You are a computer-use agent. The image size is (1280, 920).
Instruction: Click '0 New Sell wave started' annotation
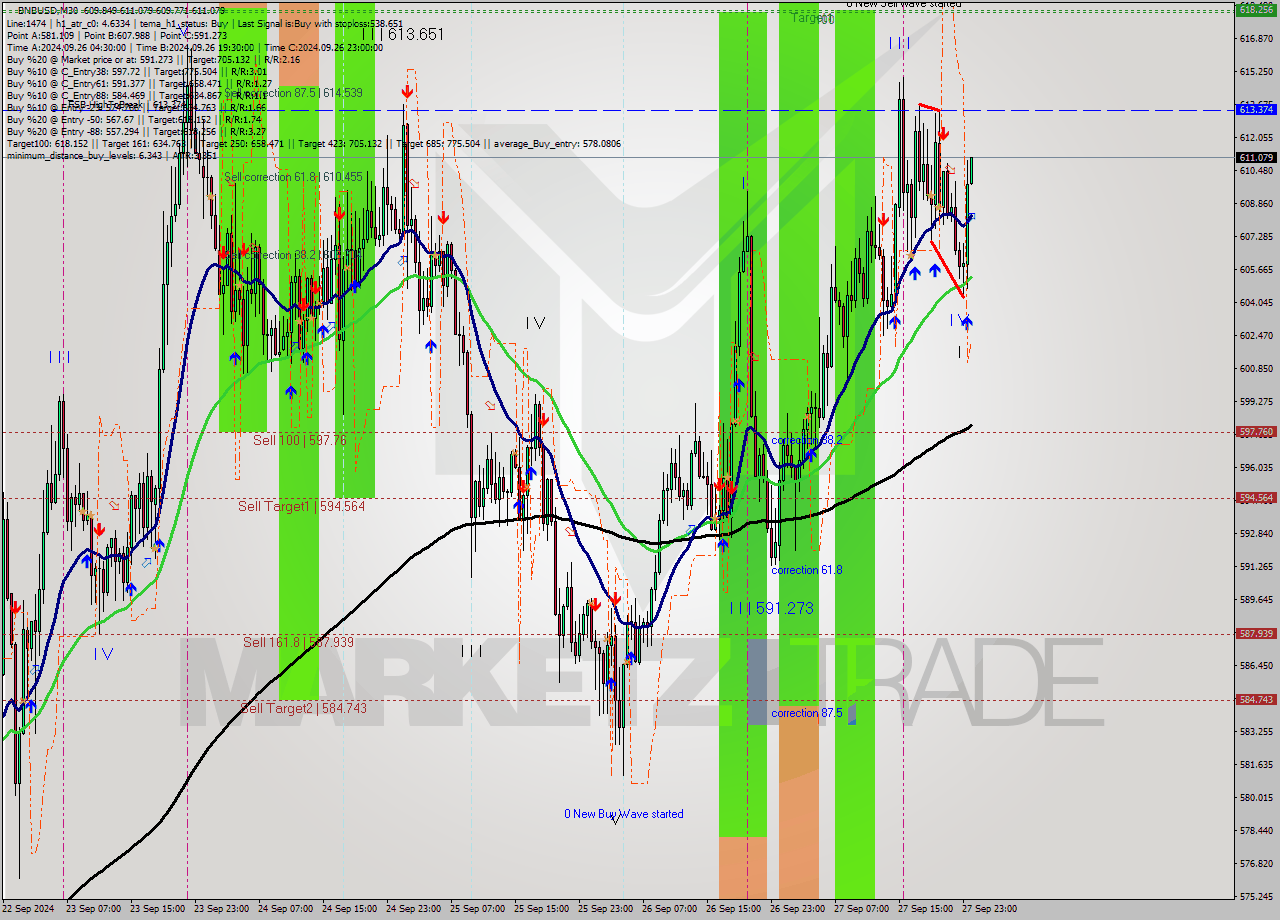pos(905,4)
